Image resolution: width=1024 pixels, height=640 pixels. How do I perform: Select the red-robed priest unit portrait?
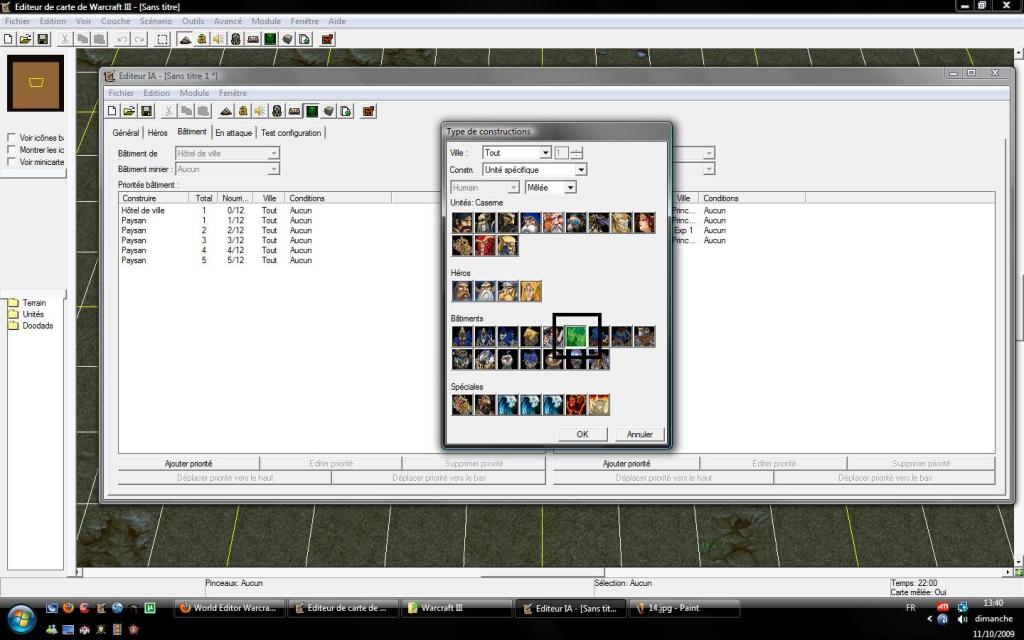point(485,246)
